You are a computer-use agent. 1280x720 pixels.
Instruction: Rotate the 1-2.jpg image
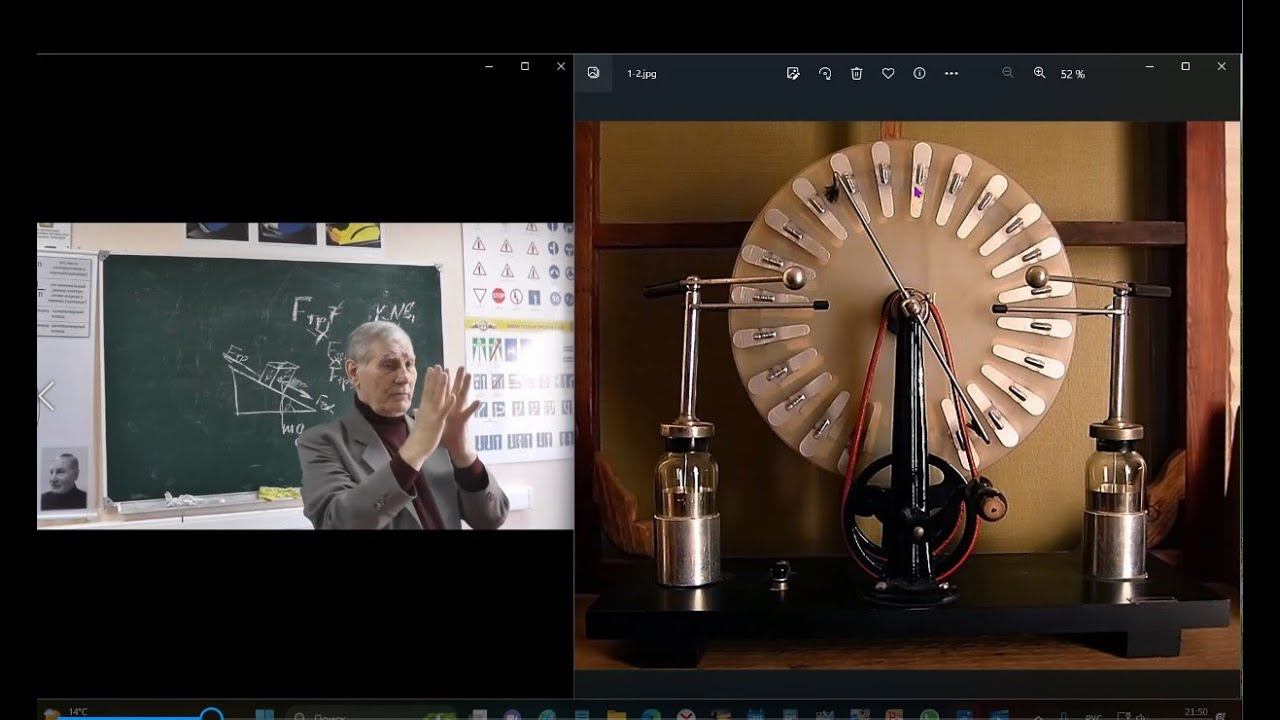825,73
